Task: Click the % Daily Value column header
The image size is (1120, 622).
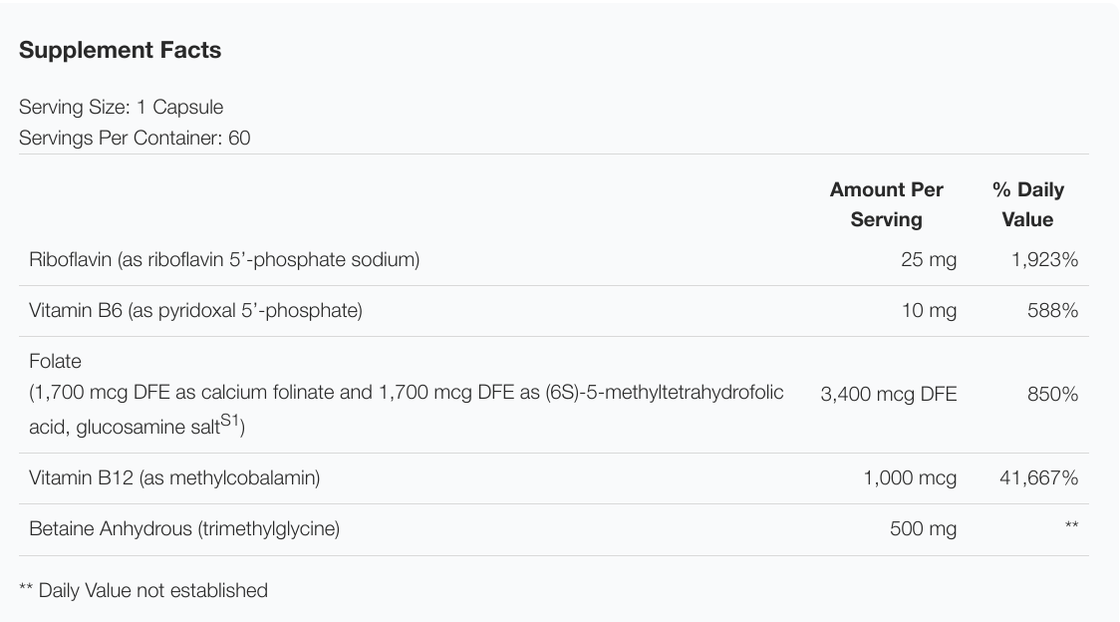Action: (x=1027, y=204)
